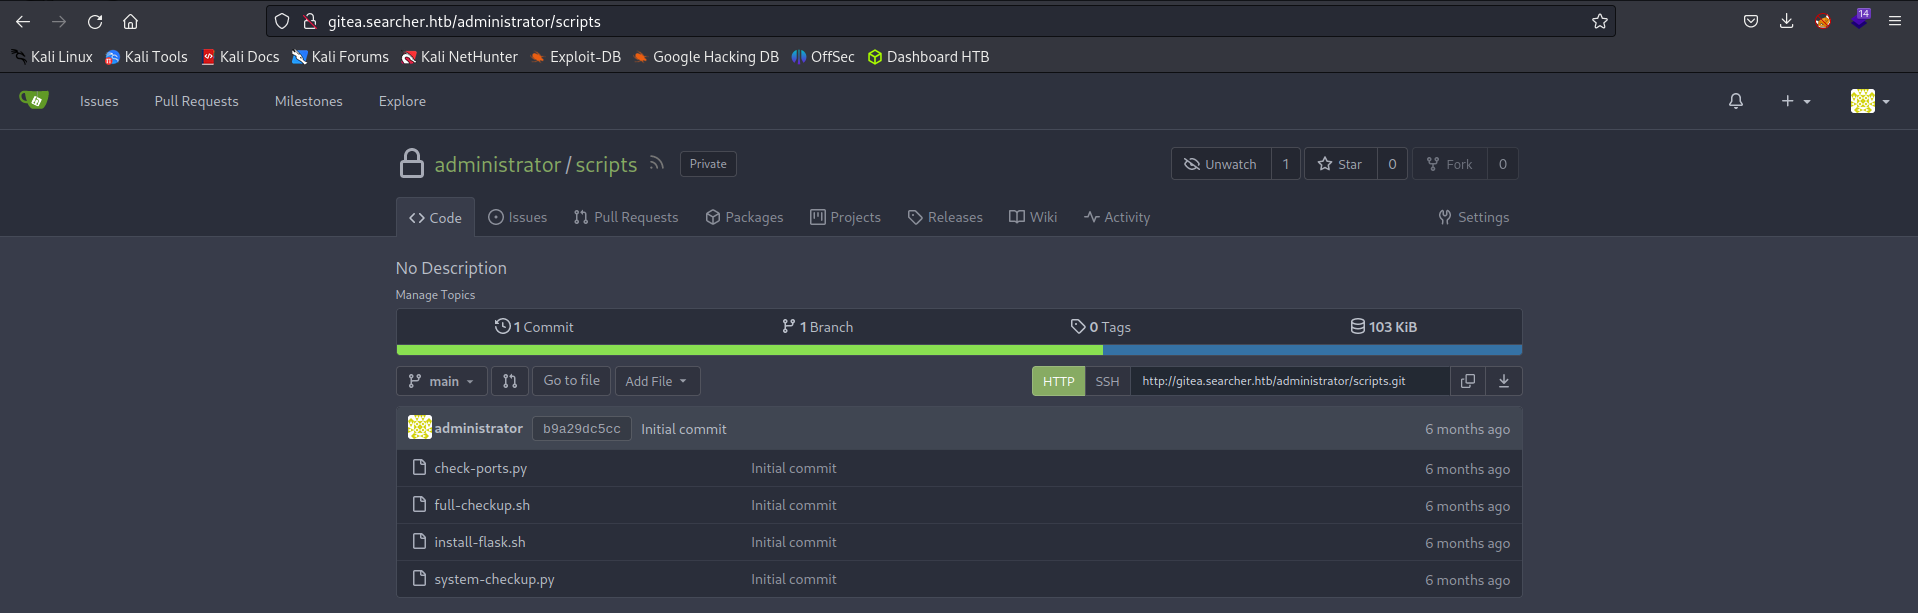Open the repository Settings tab

click(x=1473, y=217)
